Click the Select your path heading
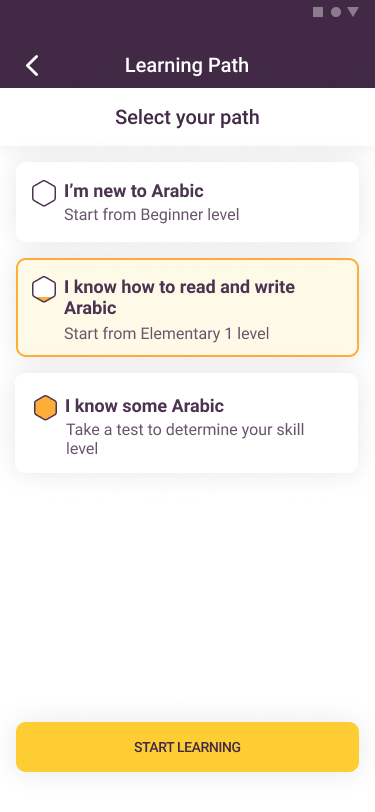 pyautogui.click(x=187, y=117)
